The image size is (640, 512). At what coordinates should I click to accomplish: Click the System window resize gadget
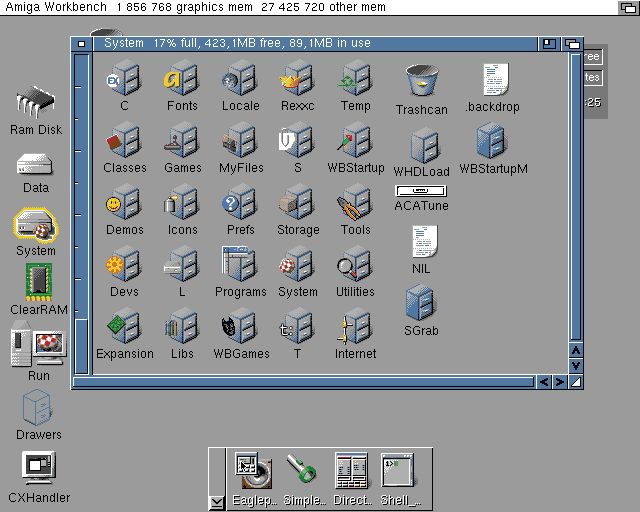[x=576, y=382]
